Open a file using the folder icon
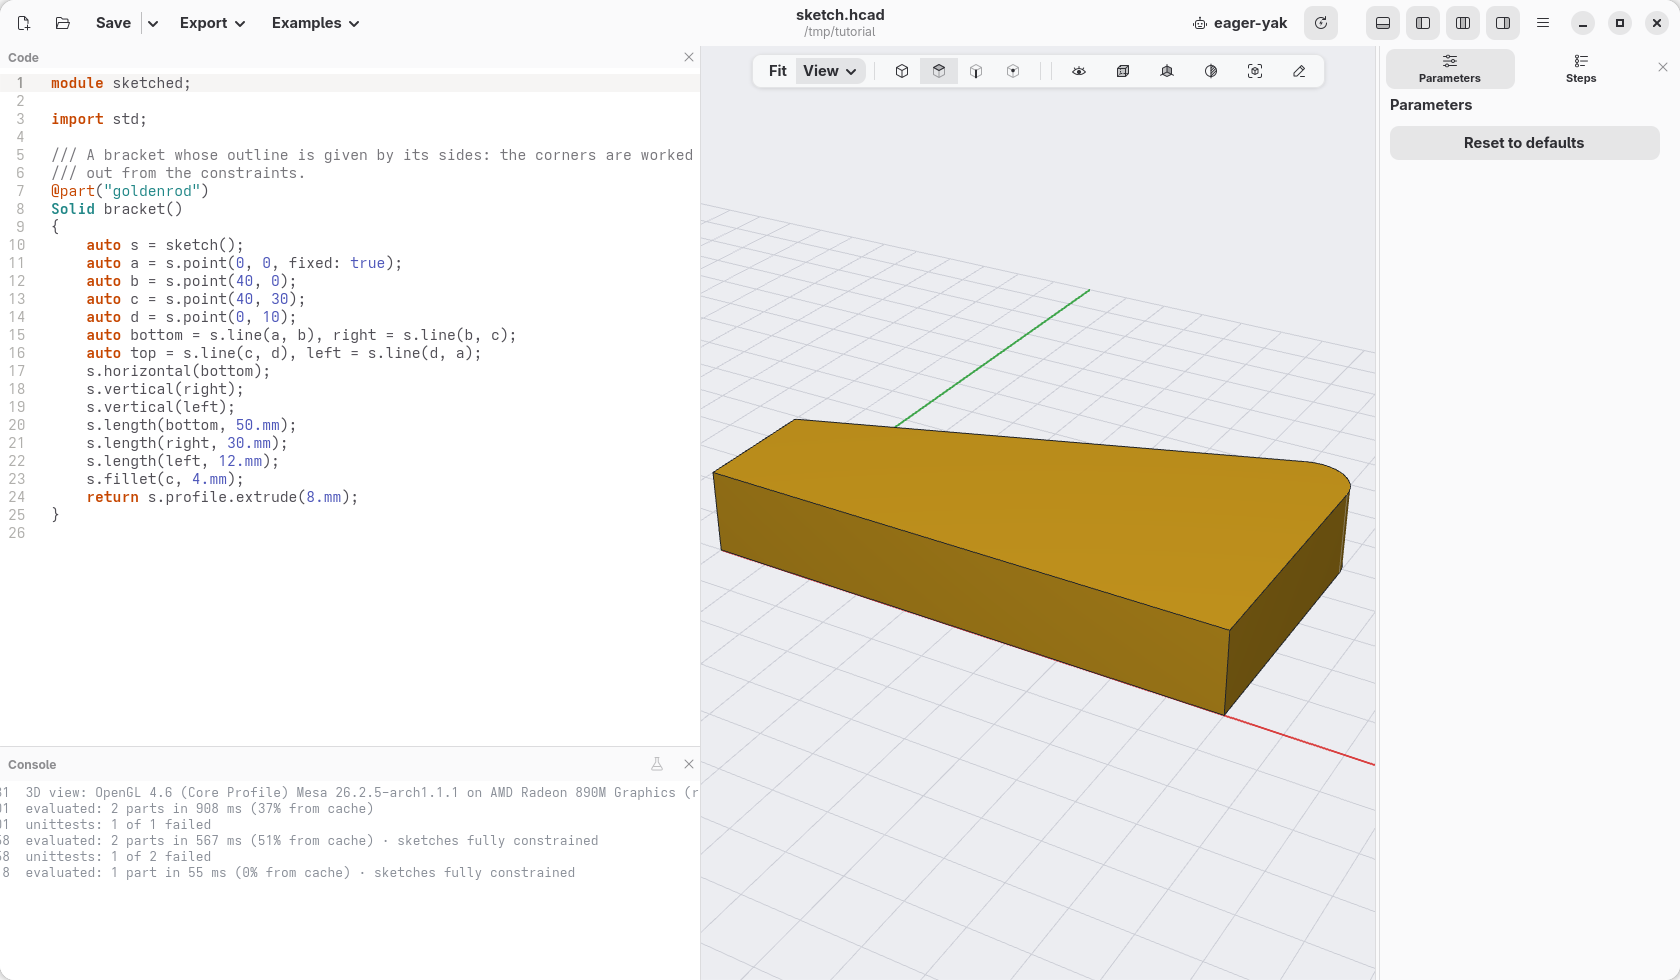This screenshot has width=1680, height=980. pyautogui.click(x=62, y=23)
